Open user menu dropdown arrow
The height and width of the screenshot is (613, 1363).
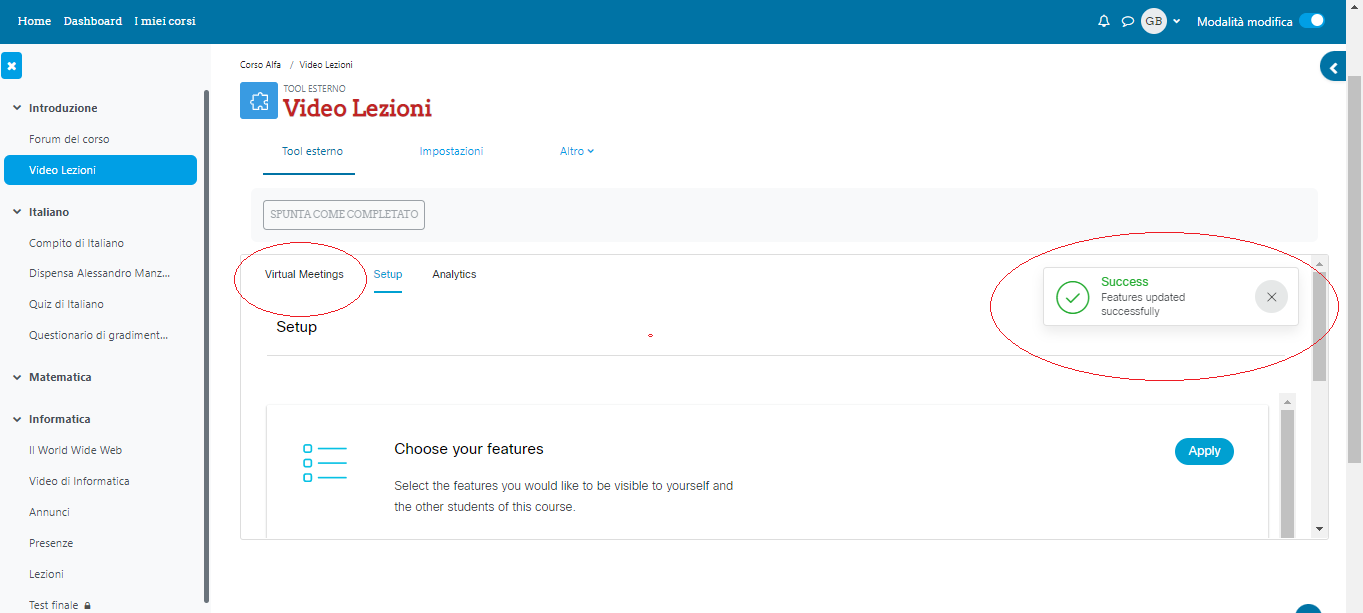pyautogui.click(x=1176, y=21)
